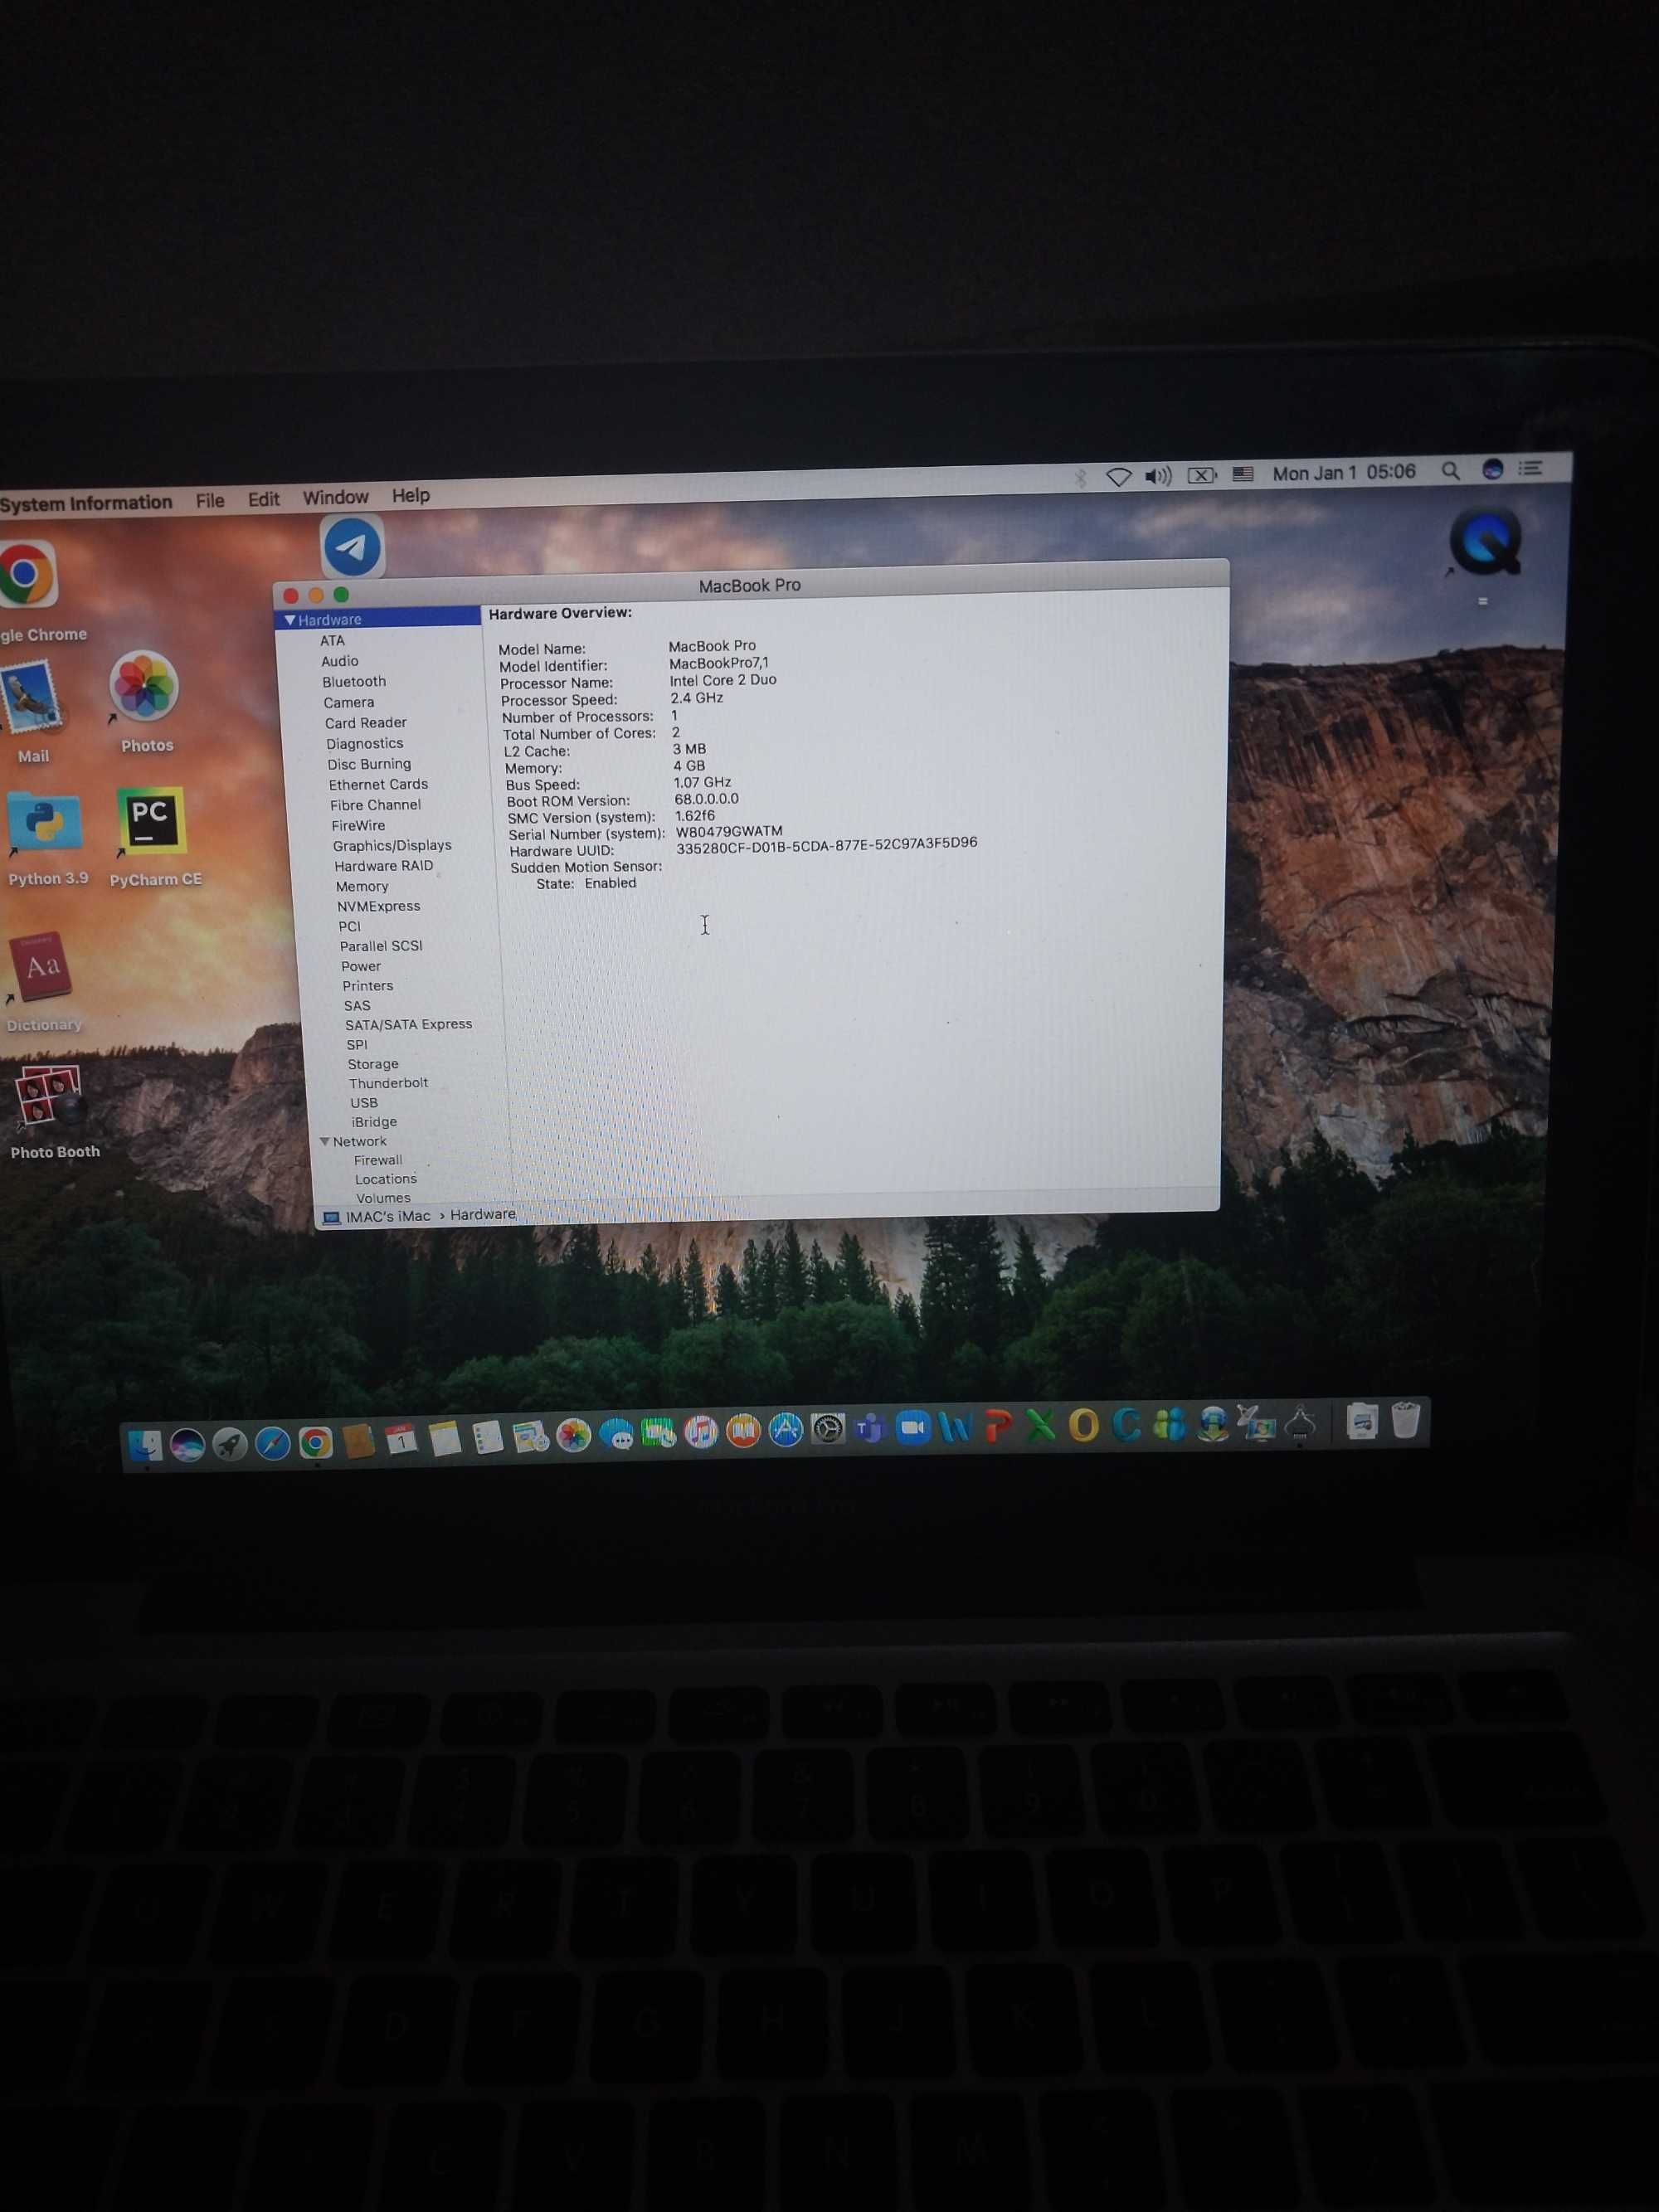Open System Preferences gear in Dock
The width and height of the screenshot is (1659, 2212).
pyautogui.click(x=828, y=1430)
